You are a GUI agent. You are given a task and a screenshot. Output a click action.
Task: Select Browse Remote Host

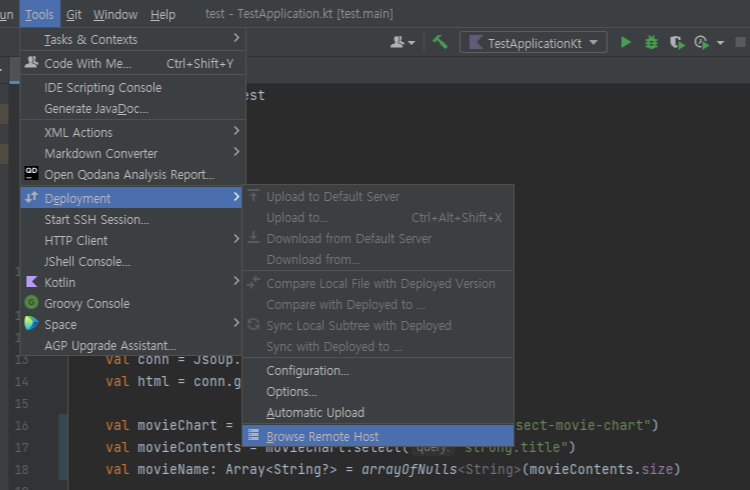[378, 436]
